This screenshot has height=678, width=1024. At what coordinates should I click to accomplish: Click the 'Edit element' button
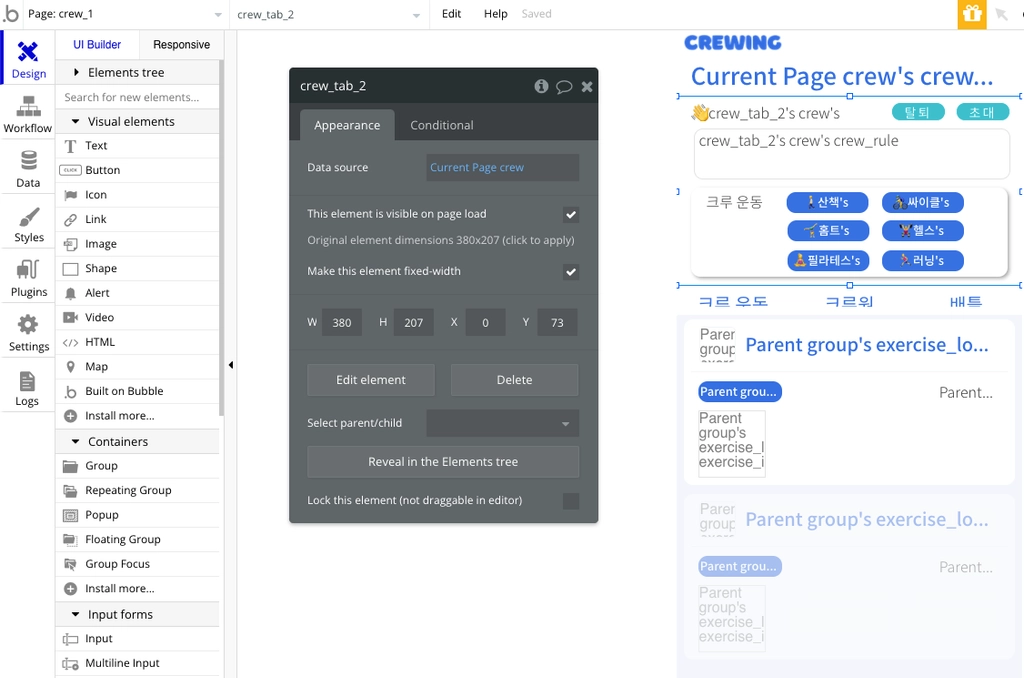371,380
